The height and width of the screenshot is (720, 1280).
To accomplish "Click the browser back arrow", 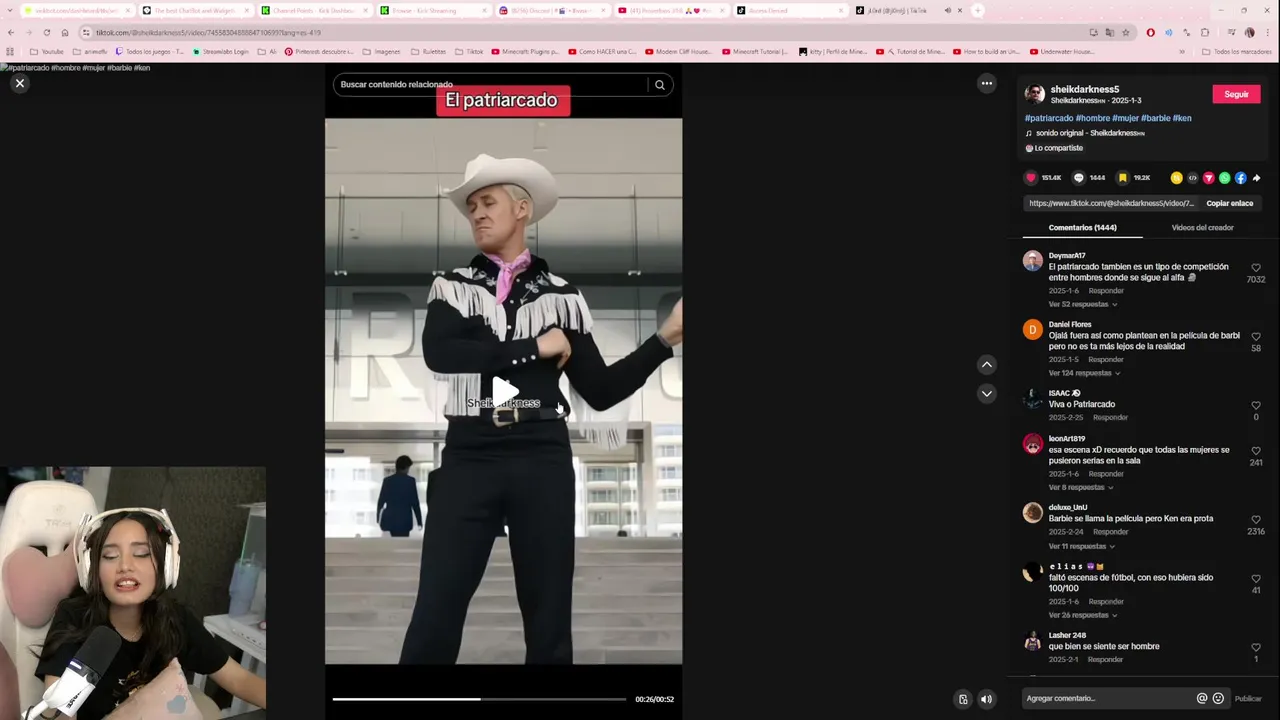I will point(11,33).
